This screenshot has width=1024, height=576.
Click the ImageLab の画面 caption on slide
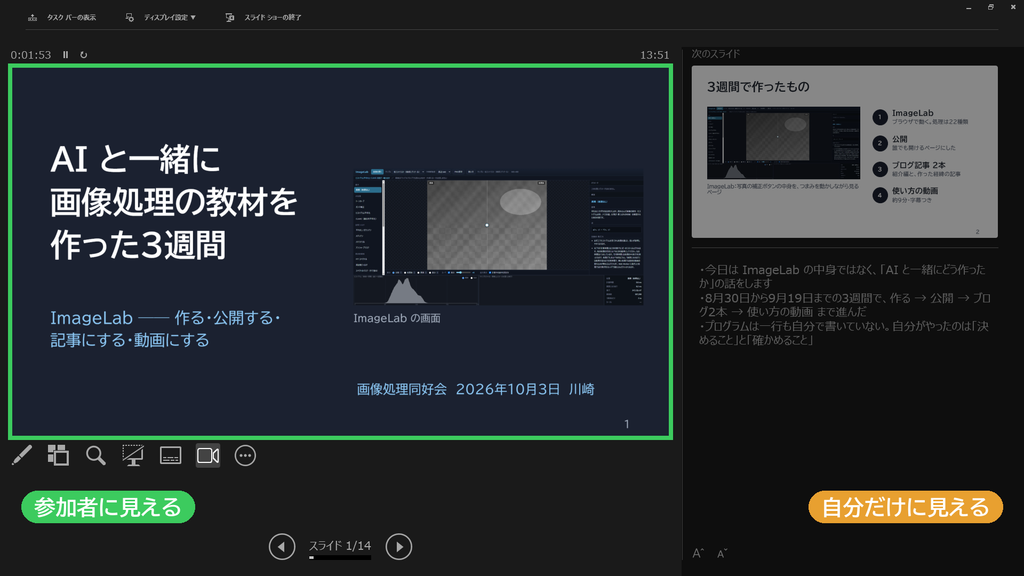[397, 318]
